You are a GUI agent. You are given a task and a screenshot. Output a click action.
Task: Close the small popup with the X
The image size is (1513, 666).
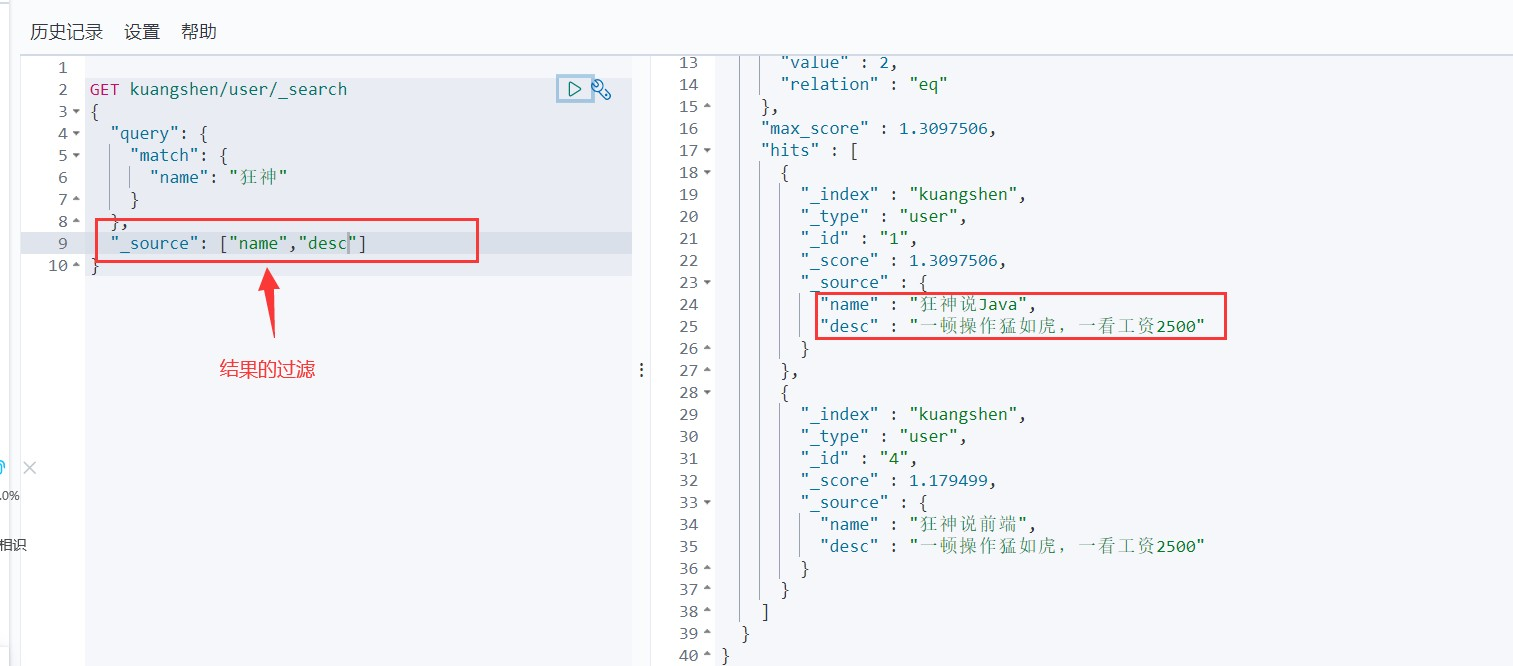30,468
